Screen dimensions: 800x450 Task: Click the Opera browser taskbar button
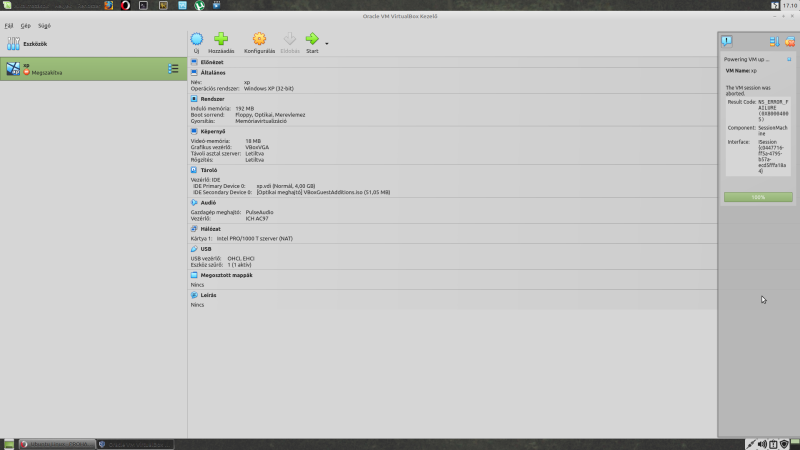(x=57, y=444)
